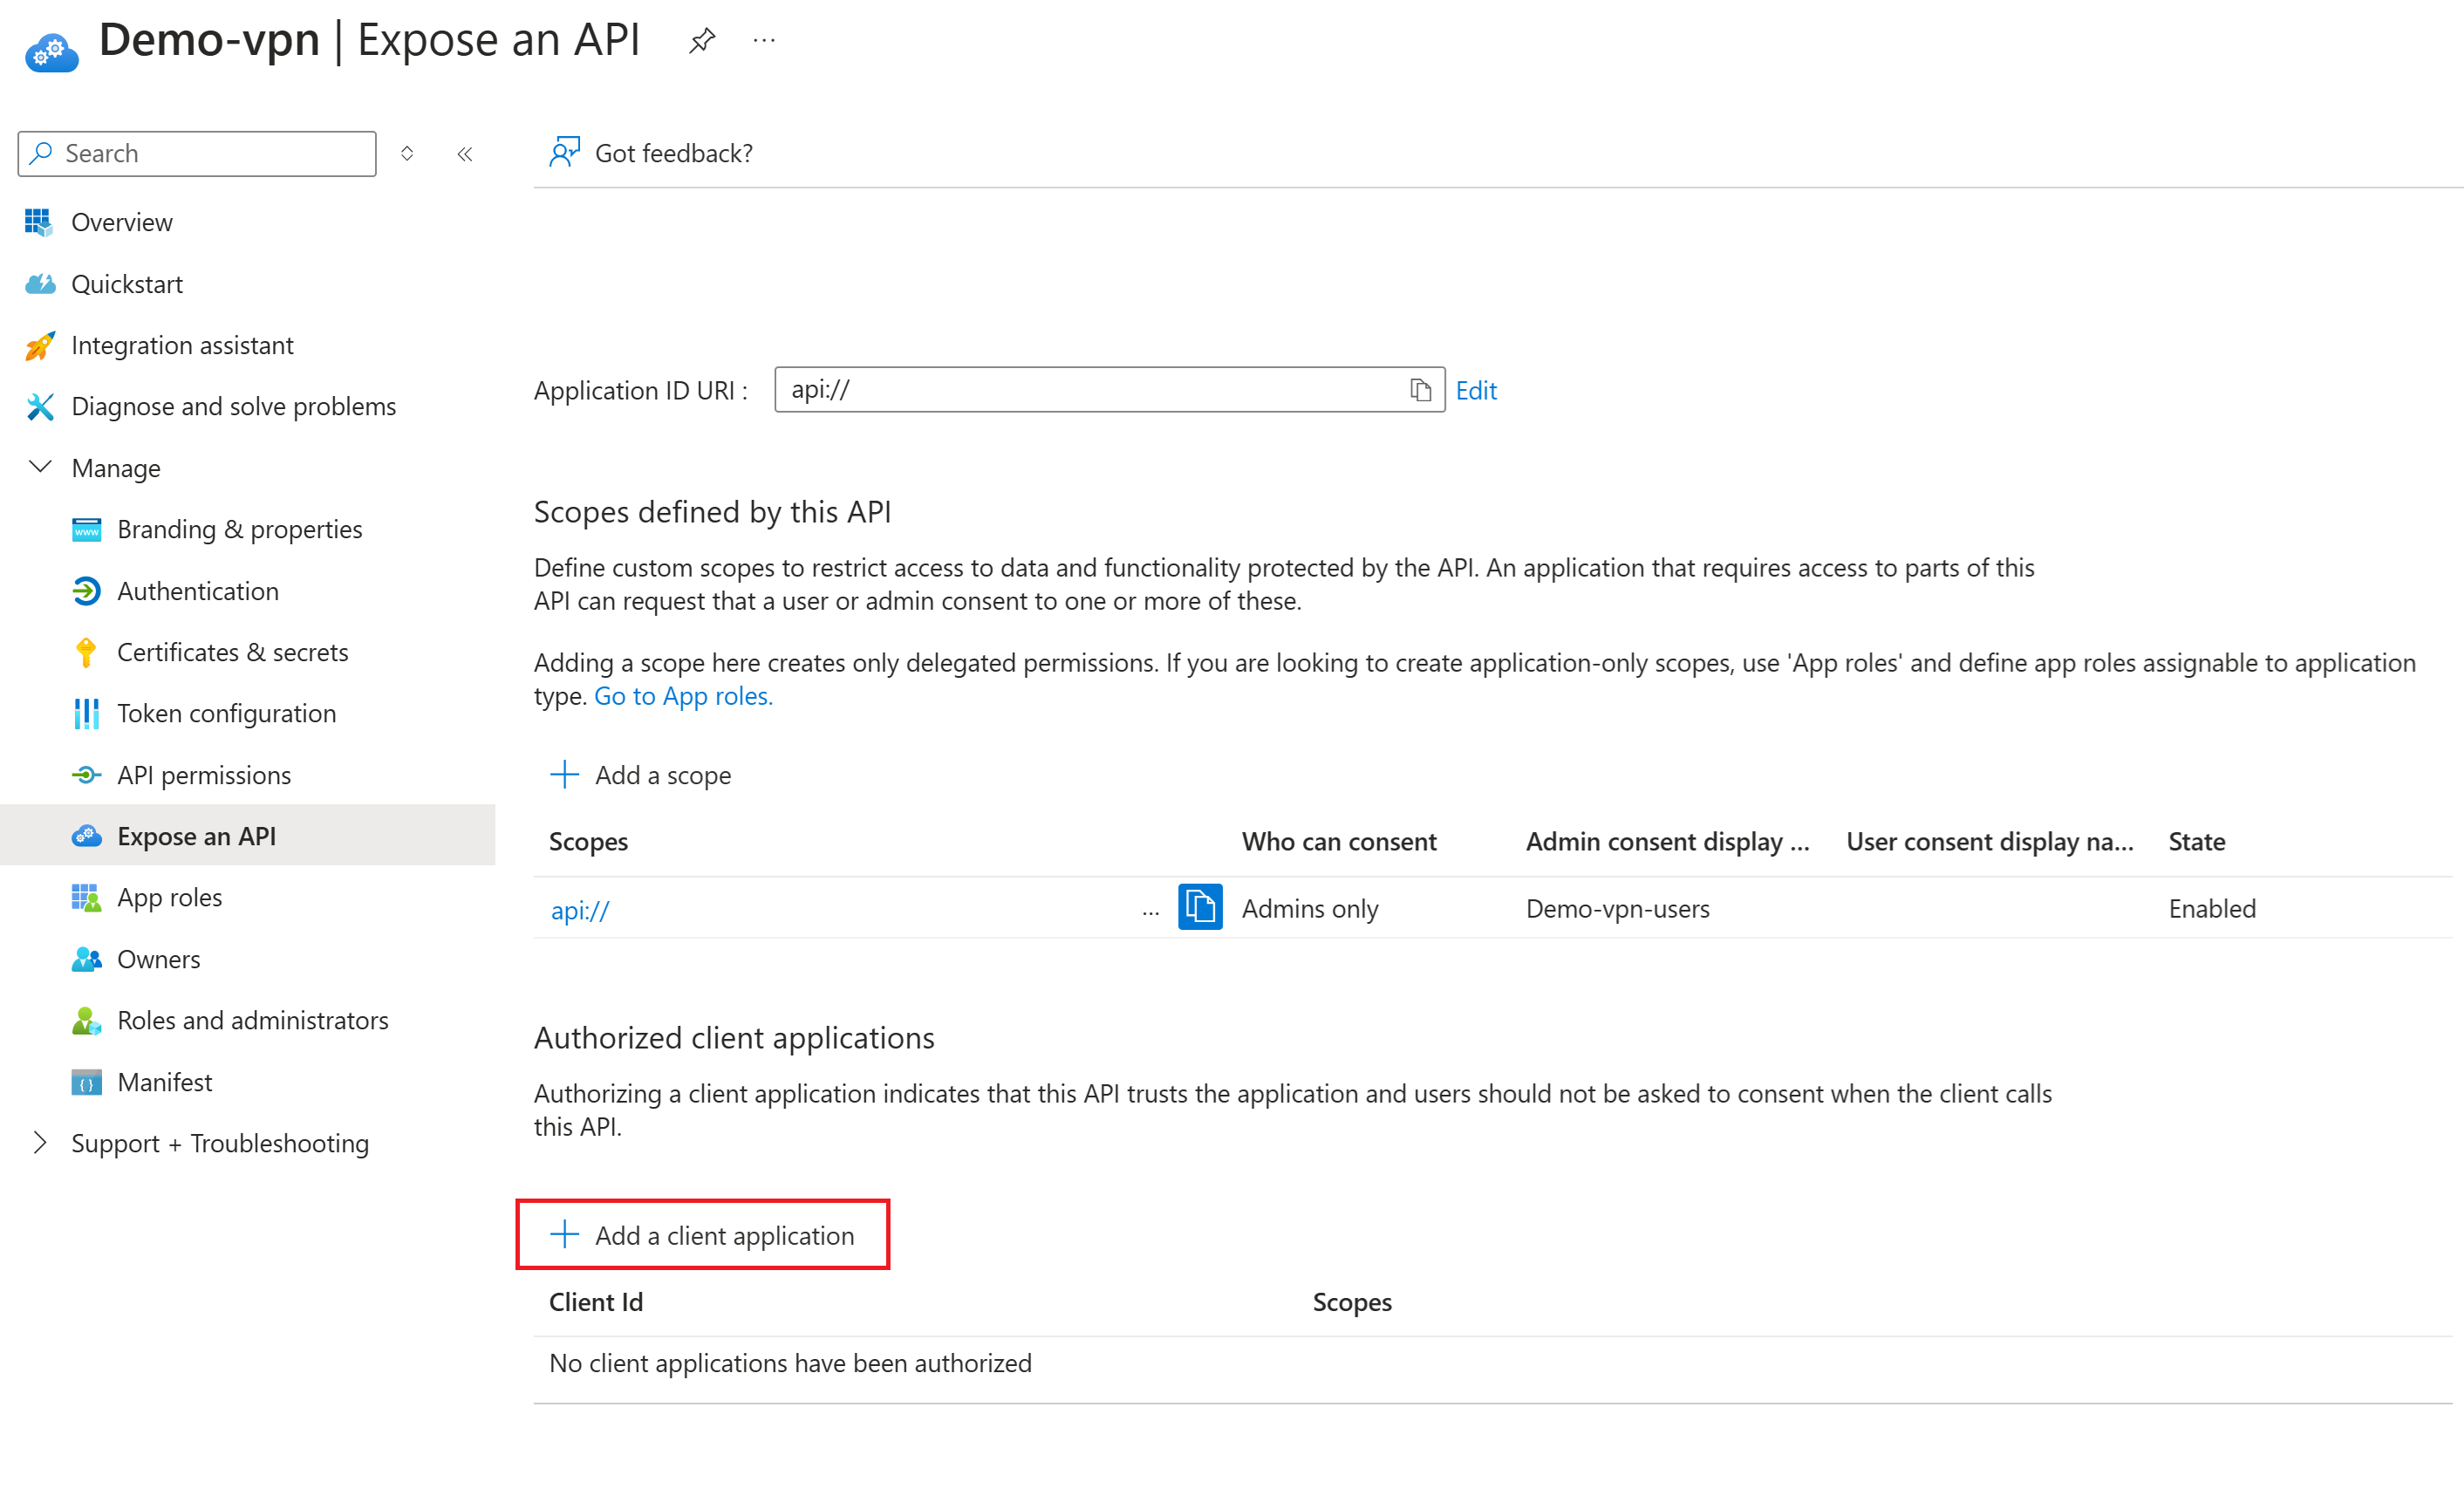Open the Authentication page
The height and width of the screenshot is (1496, 2464).
click(198, 591)
